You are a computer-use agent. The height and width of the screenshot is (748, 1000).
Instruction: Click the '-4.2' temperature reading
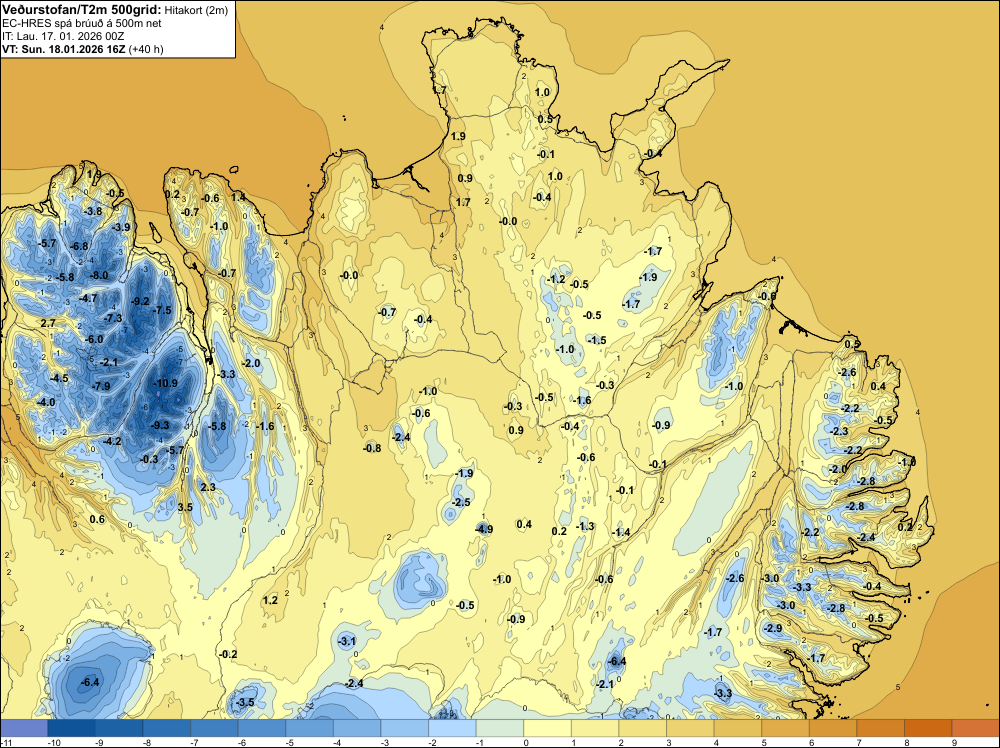pyautogui.click(x=111, y=441)
